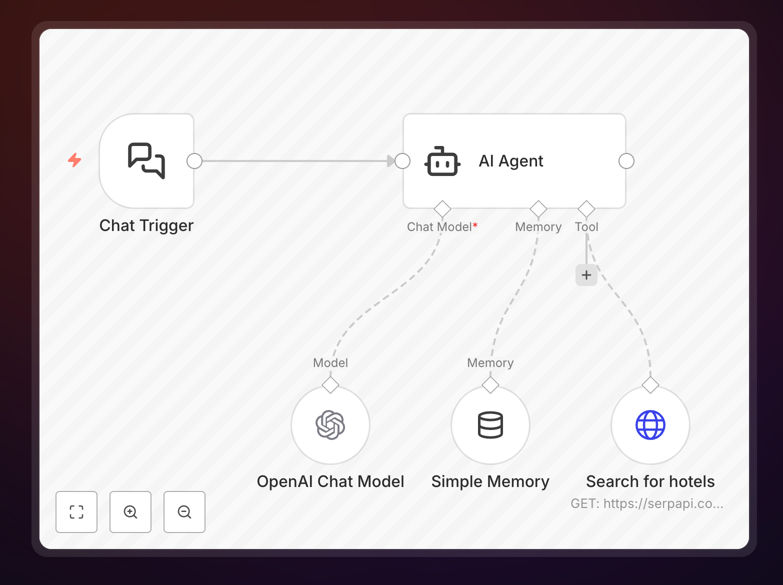Click the AI Agent input connector
This screenshot has width=783, height=585.
pos(402,161)
